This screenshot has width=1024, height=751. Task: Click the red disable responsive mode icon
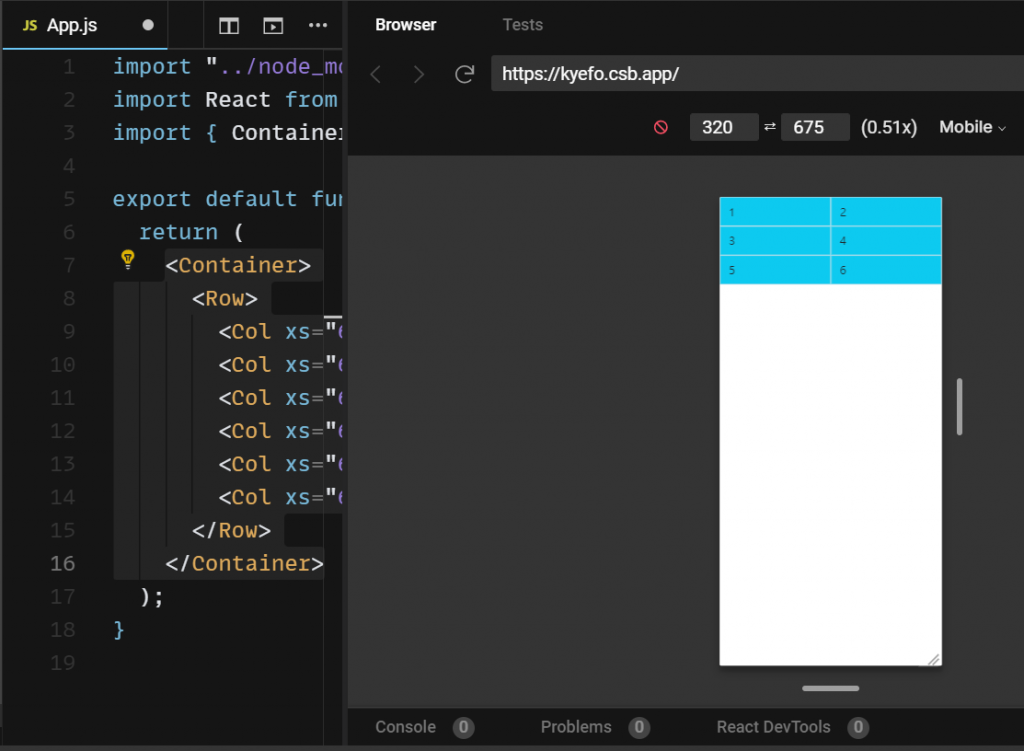tap(661, 127)
